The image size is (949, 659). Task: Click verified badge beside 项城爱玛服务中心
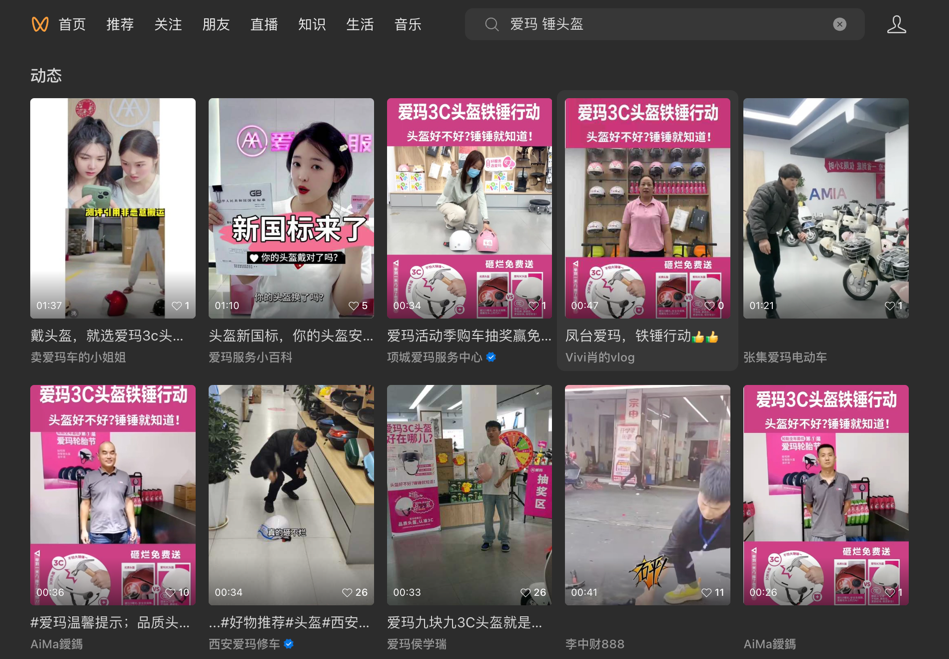coord(491,357)
